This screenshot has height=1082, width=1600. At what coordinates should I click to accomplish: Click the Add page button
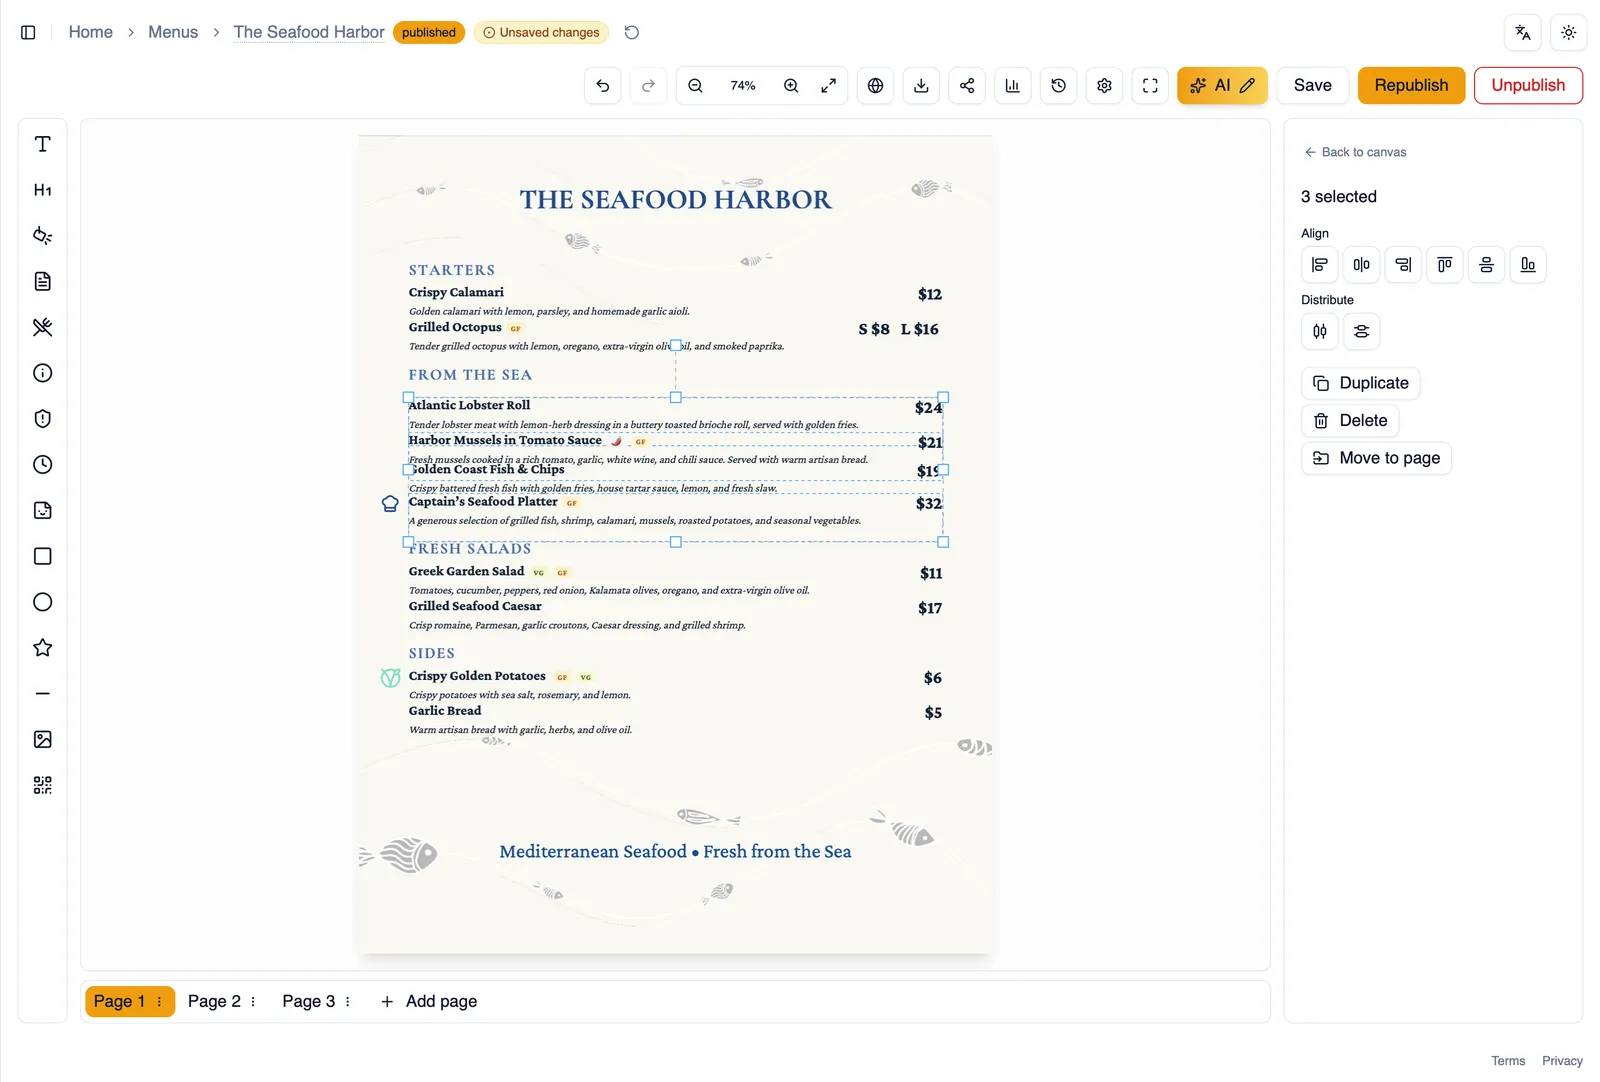click(429, 1001)
